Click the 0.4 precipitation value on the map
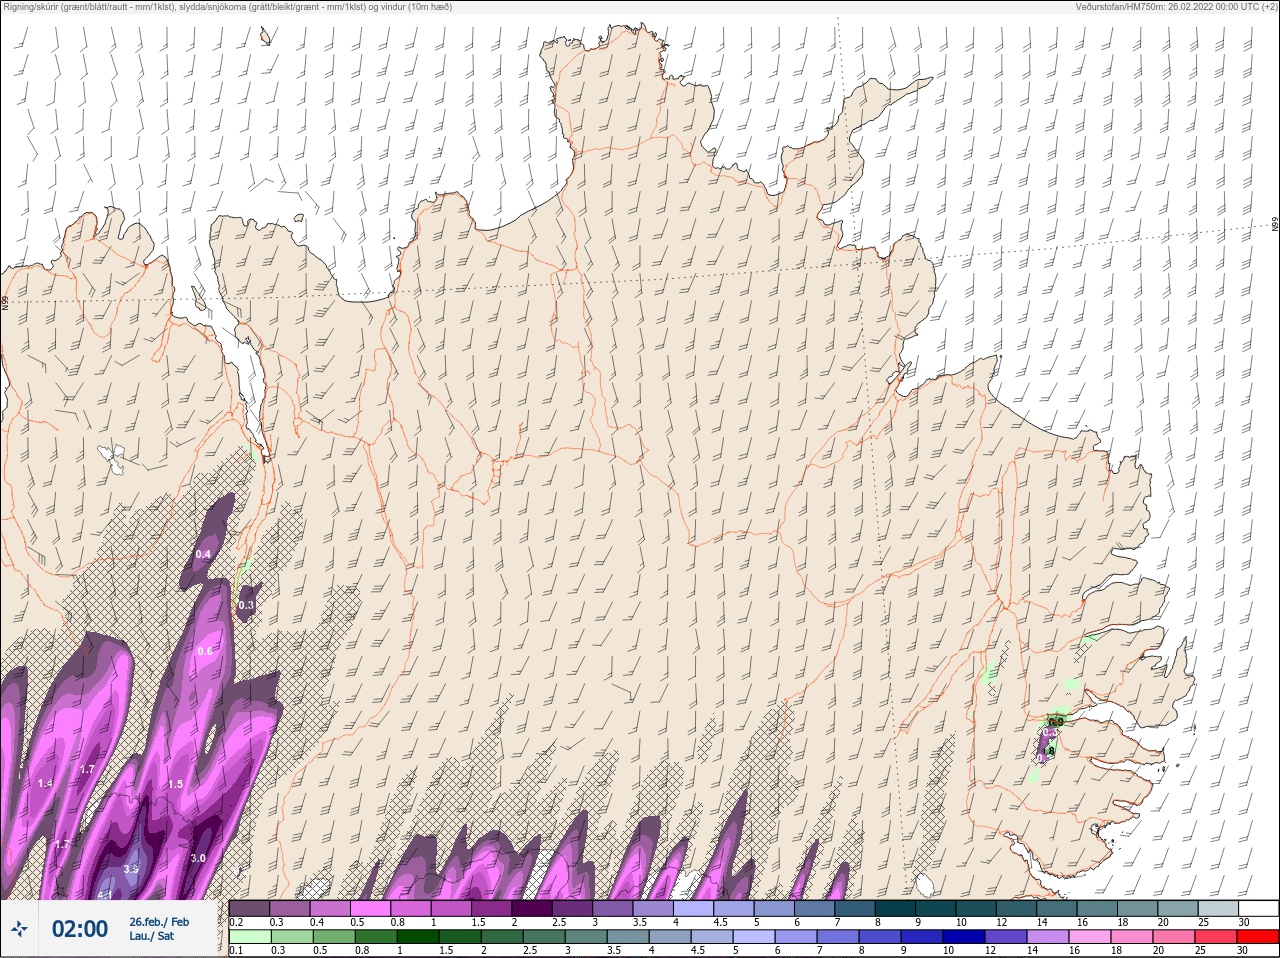This screenshot has height=958, width=1280. click(204, 554)
